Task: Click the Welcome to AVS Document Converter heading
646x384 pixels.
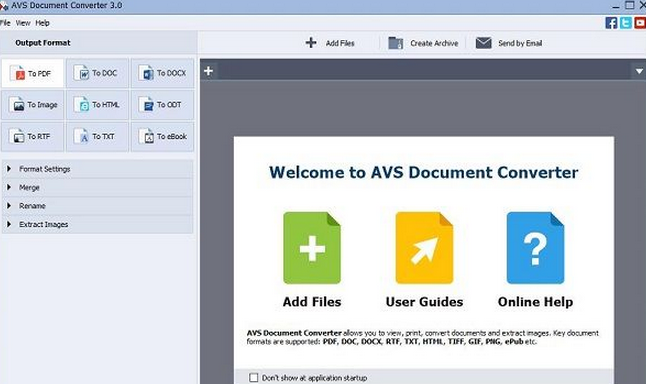Action: click(424, 172)
